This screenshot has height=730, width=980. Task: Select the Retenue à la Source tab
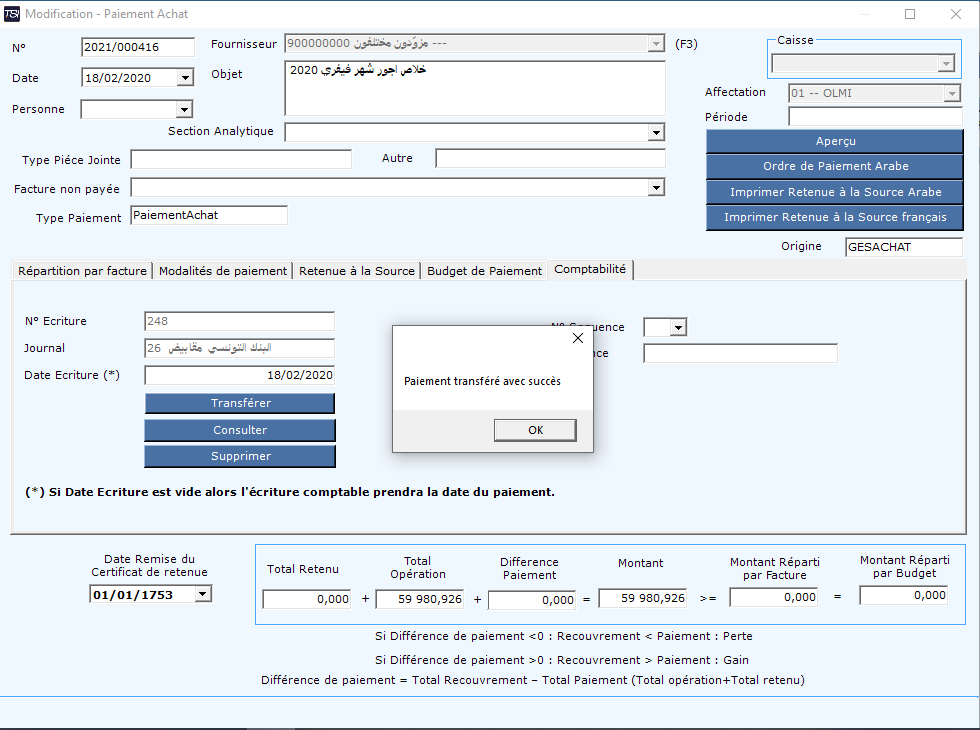[356, 271]
